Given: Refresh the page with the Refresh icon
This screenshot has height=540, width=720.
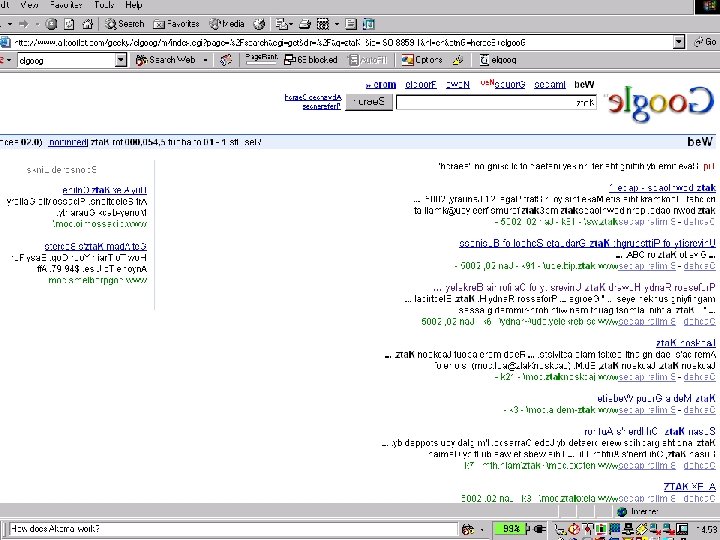Looking at the screenshot, I should click(69, 24).
